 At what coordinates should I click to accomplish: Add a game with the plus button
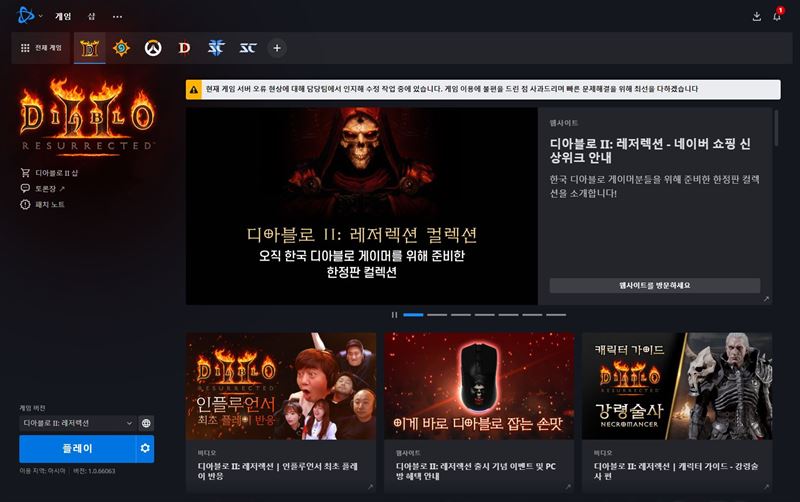tap(277, 48)
